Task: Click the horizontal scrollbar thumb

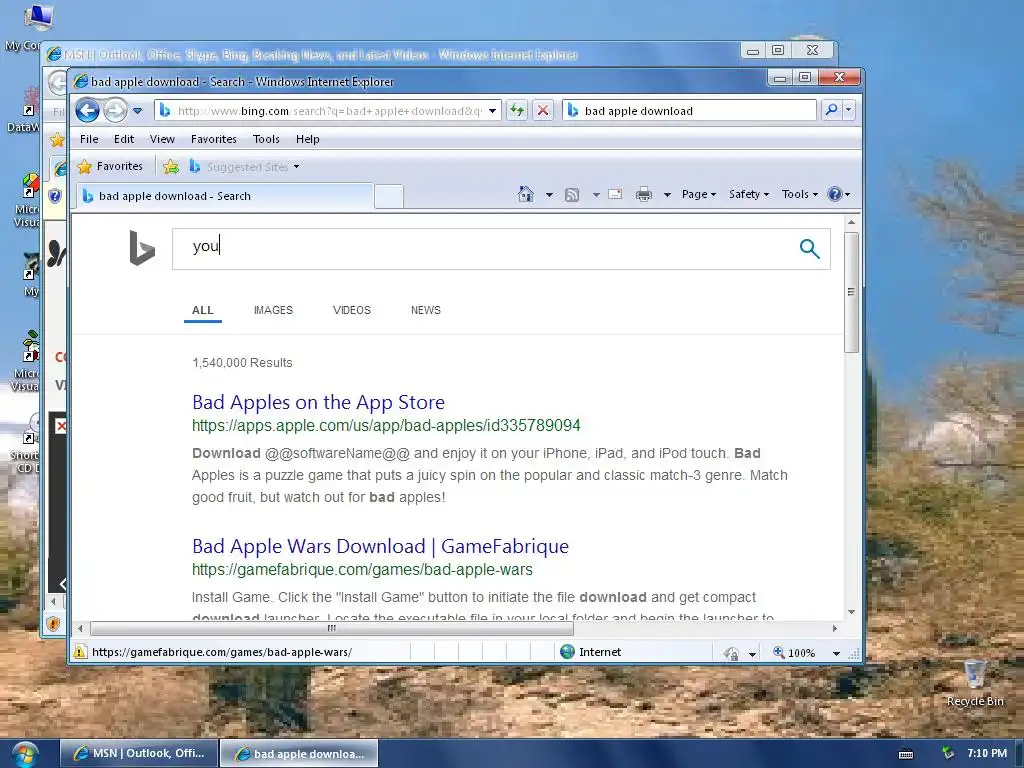Action: point(332,628)
